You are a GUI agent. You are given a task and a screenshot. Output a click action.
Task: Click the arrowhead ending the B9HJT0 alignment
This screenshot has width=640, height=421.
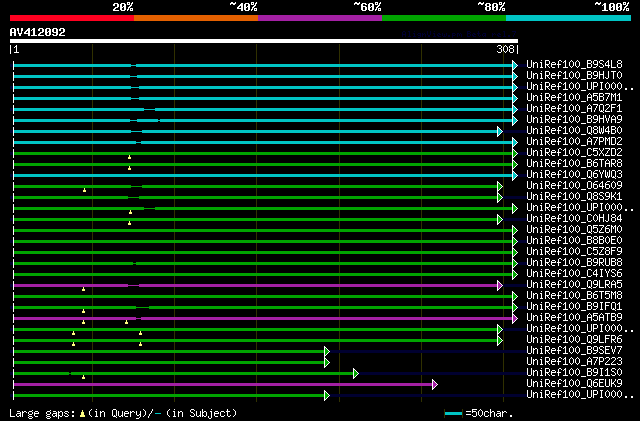(515, 76)
